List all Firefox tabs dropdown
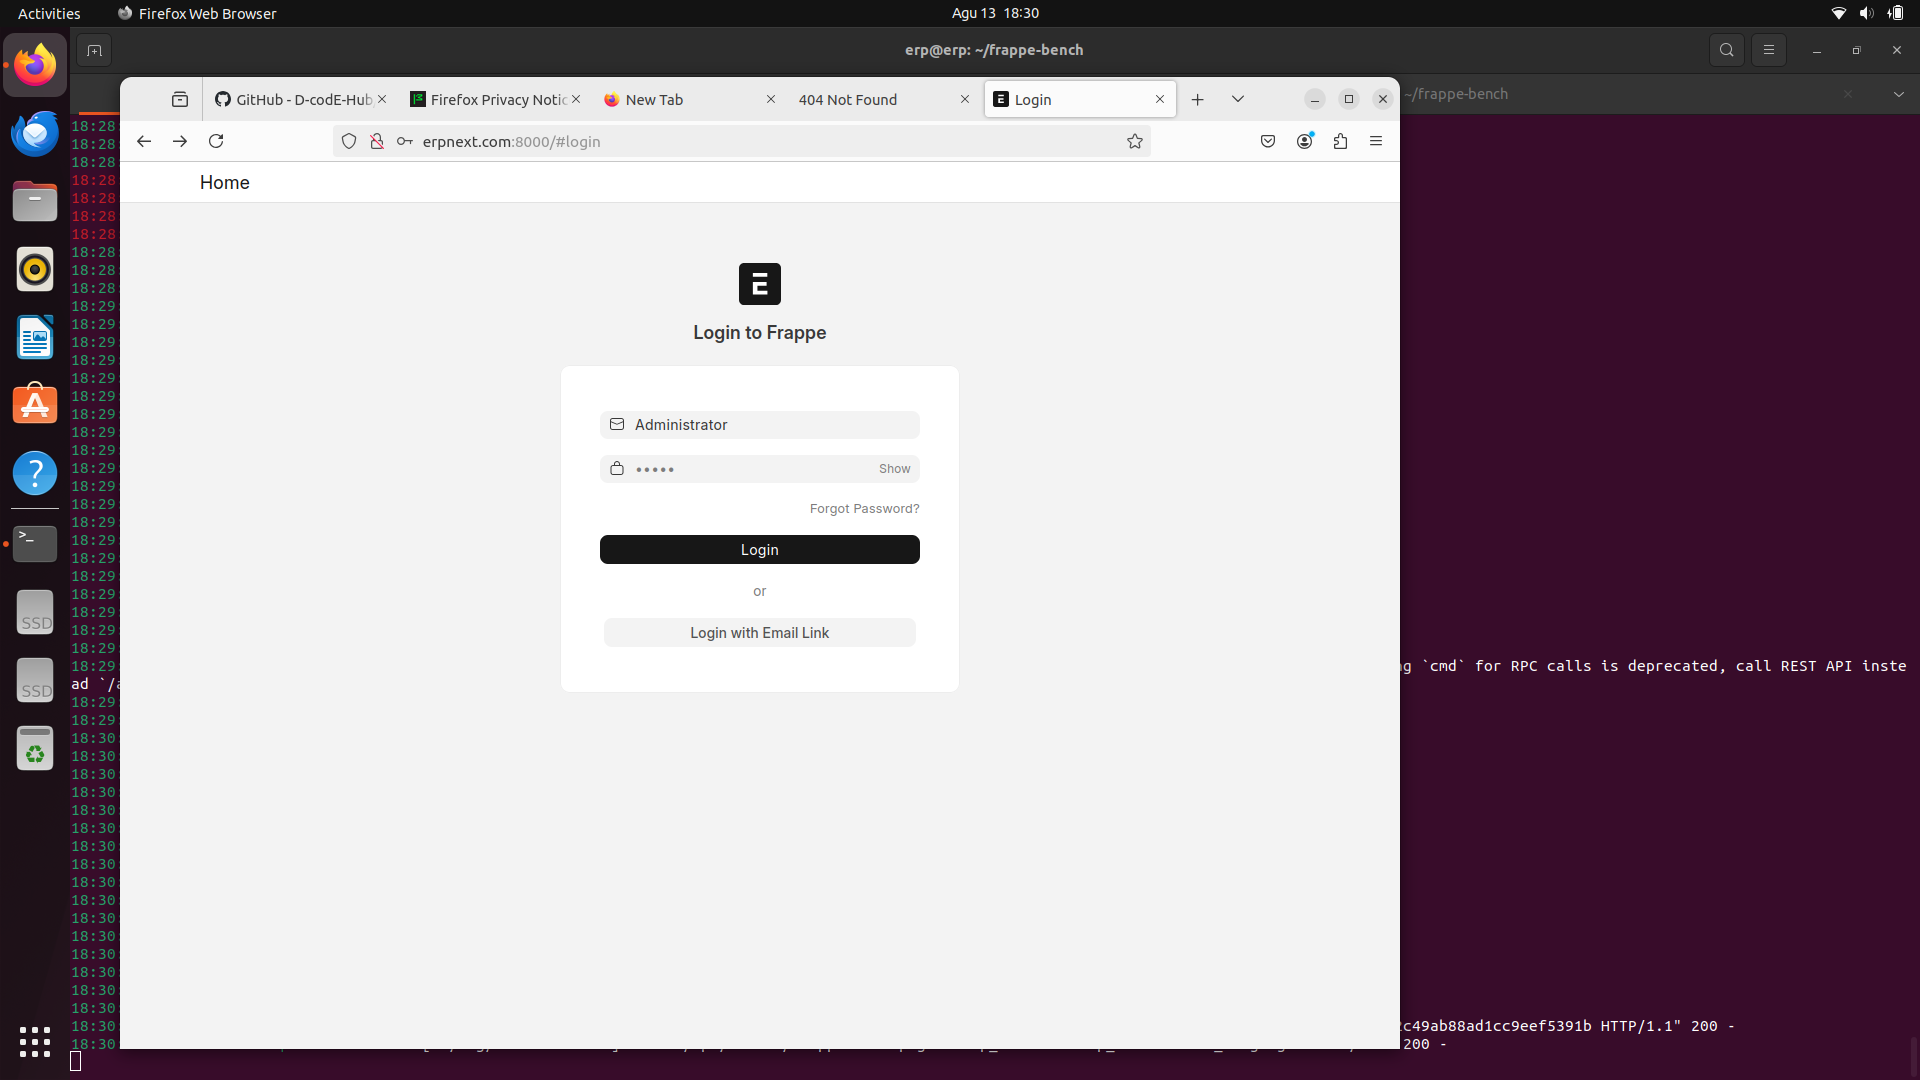The width and height of the screenshot is (1920, 1080). pos(1238,99)
